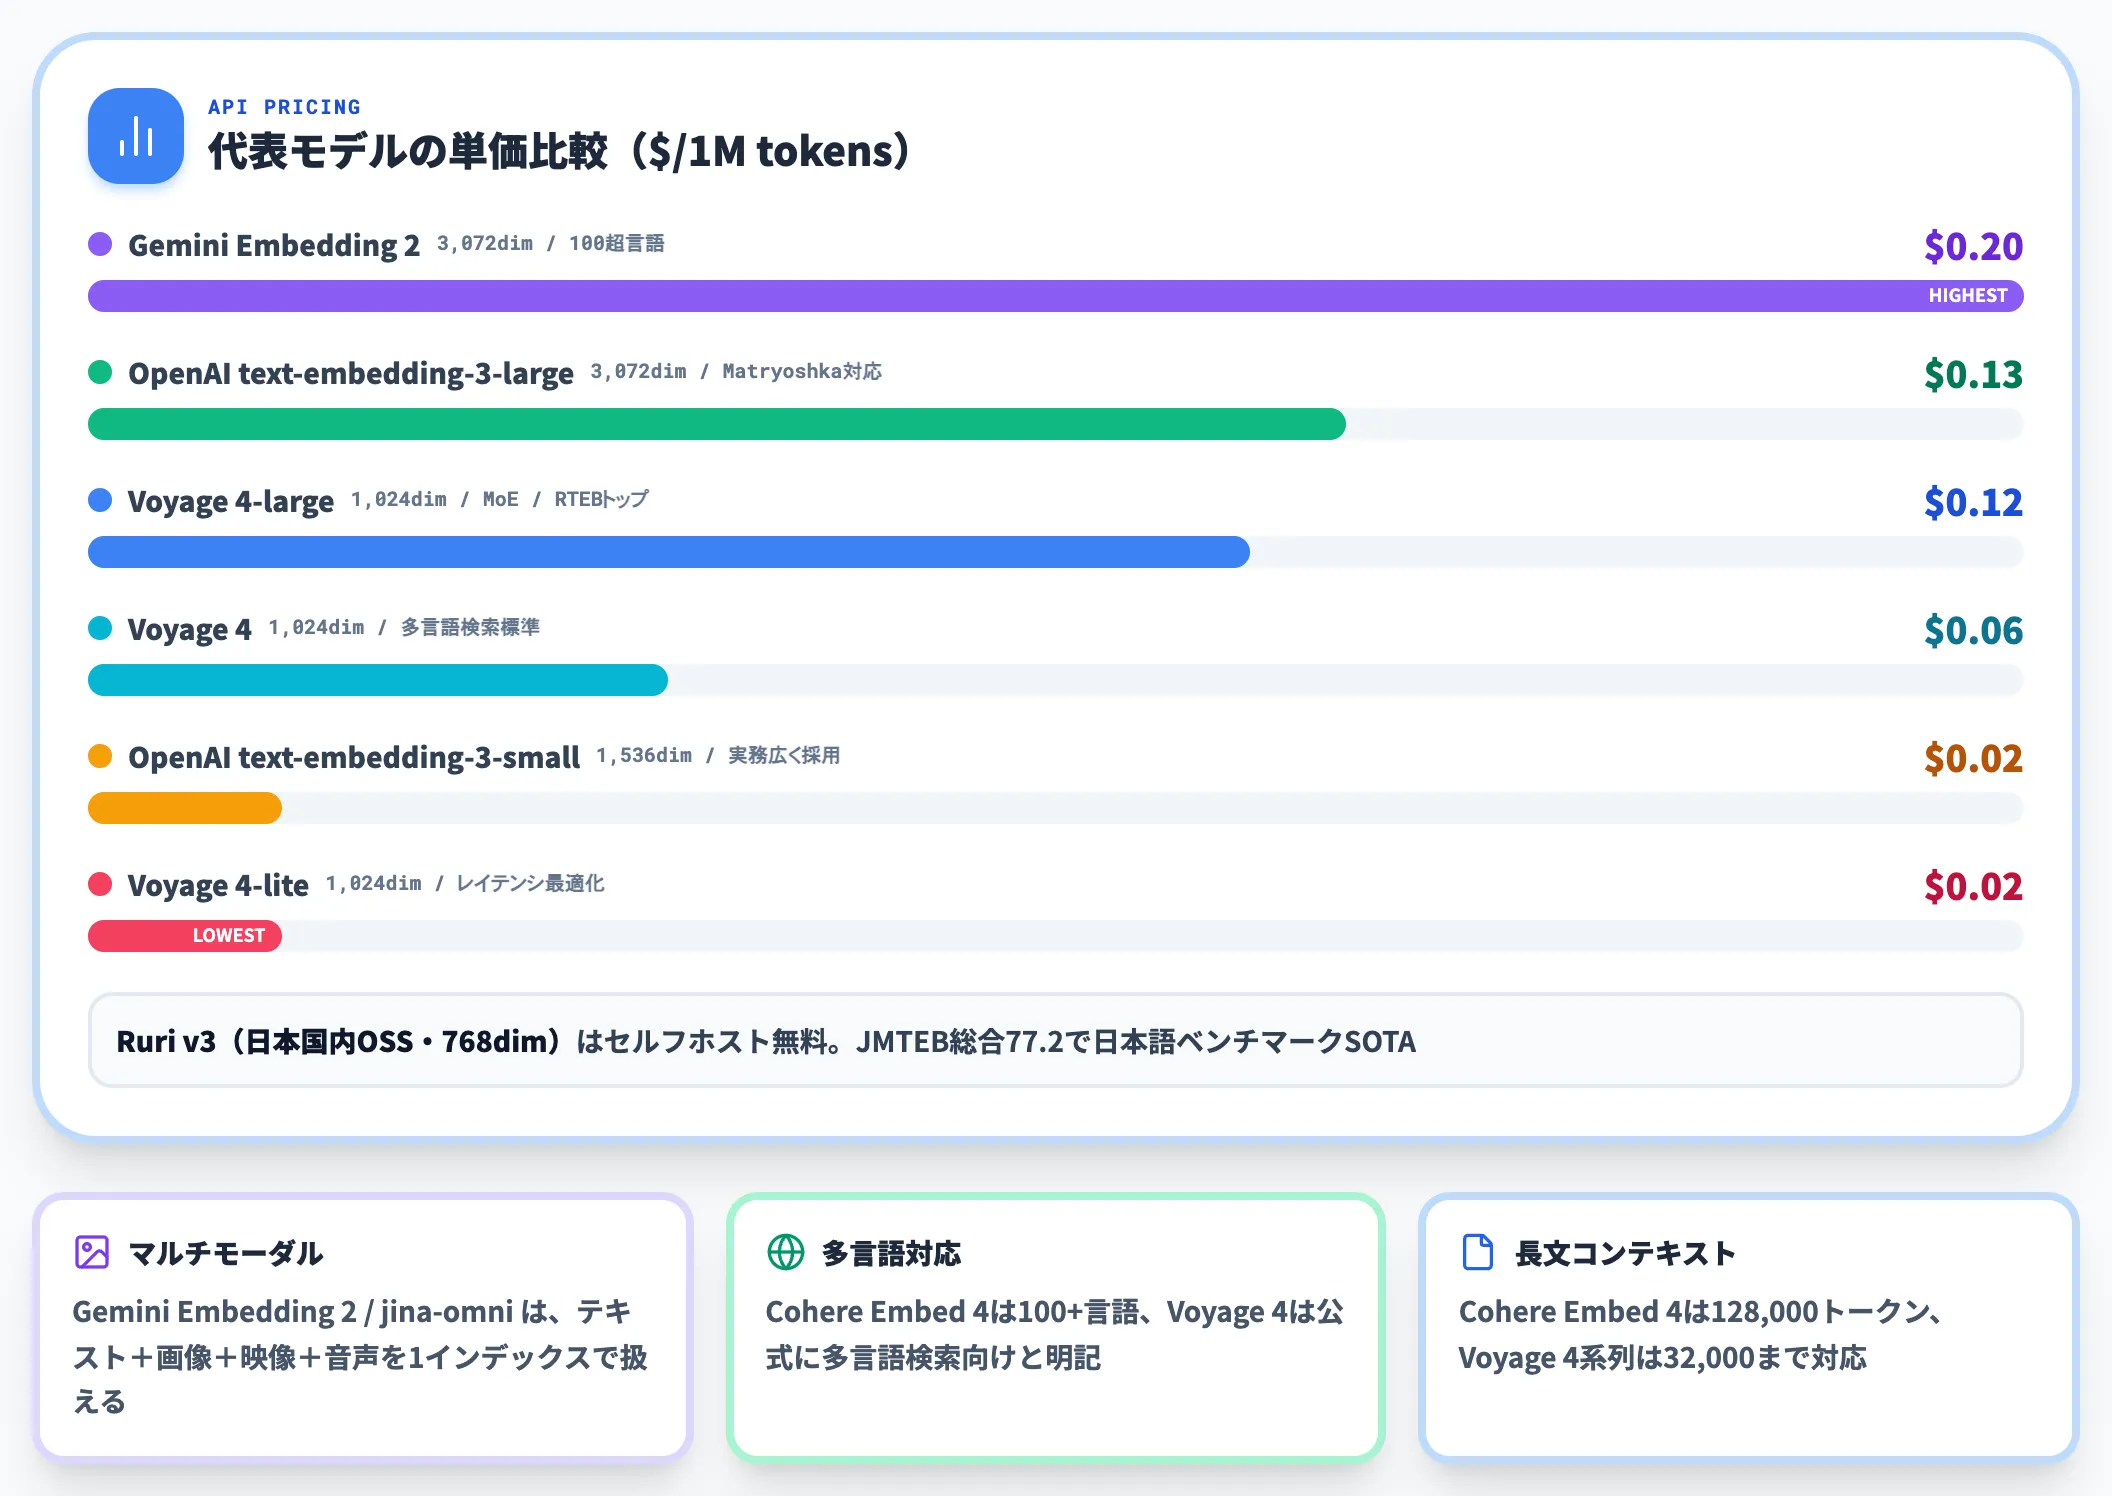Click the OpenAI text-embedding-3-large model name

pyautogui.click(x=351, y=373)
